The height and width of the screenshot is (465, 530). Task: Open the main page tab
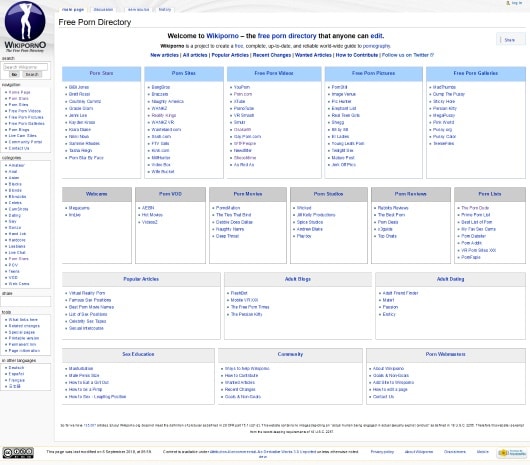pos(73,9)
